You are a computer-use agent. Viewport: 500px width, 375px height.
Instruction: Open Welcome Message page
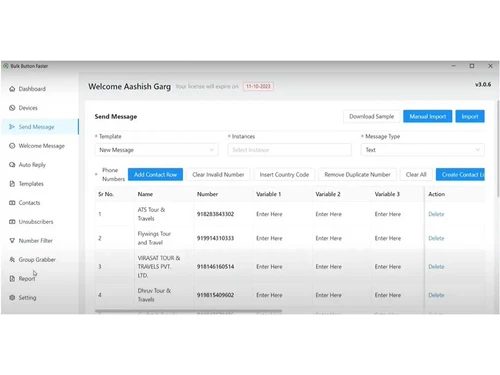[x=42, y=146]
